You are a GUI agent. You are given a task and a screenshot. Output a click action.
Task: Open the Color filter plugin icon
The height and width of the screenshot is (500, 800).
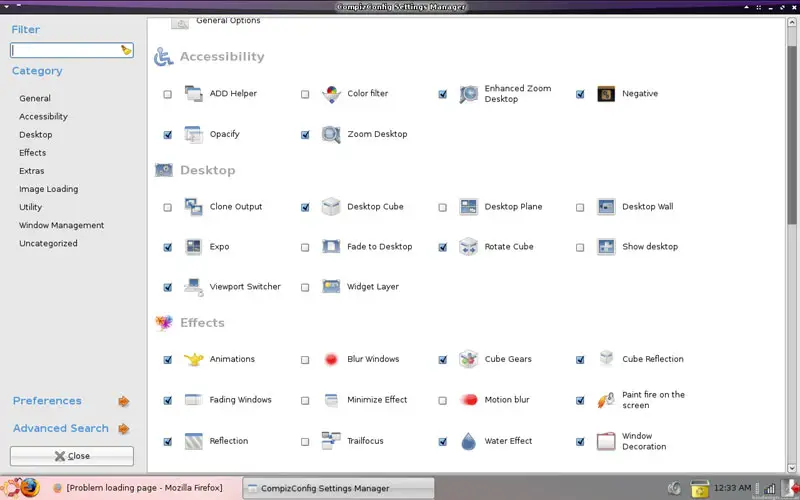[331, 94]
